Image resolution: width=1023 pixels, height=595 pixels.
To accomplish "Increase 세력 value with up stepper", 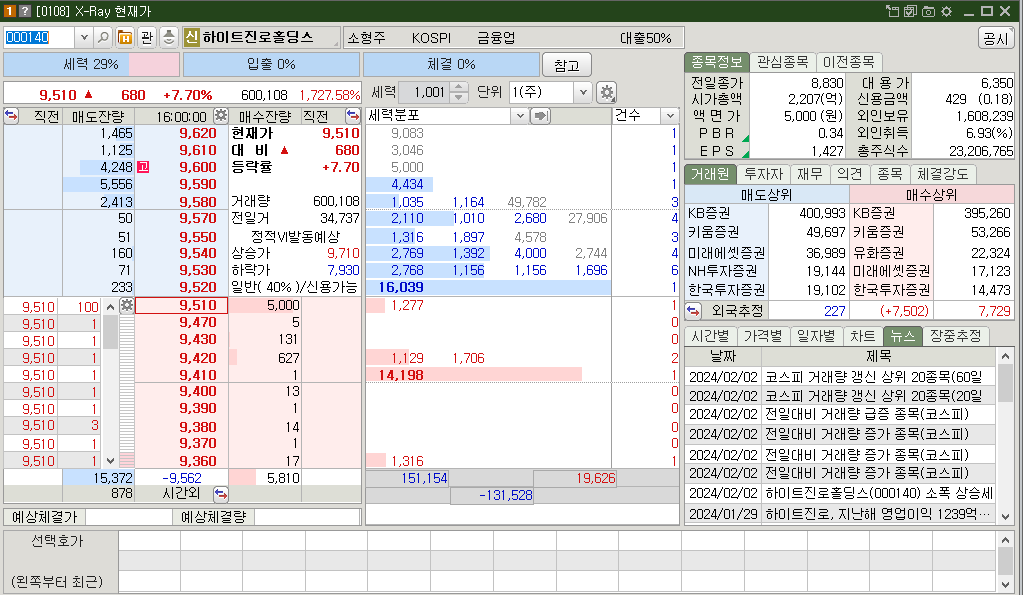I will click(459, 87).
